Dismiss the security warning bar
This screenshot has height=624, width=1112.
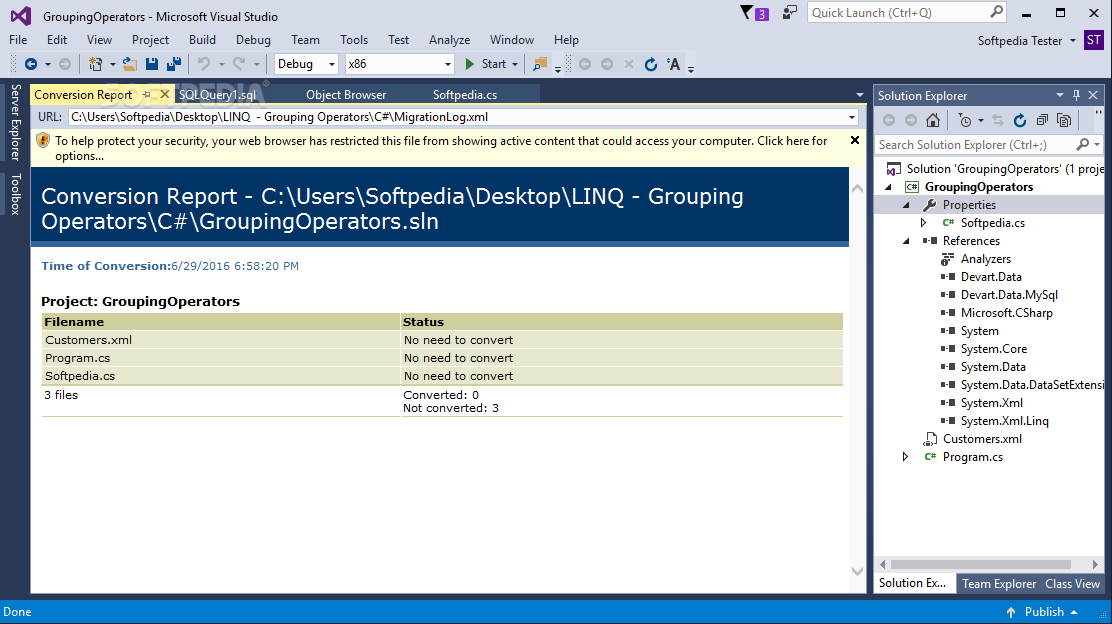tap(855, 140)
